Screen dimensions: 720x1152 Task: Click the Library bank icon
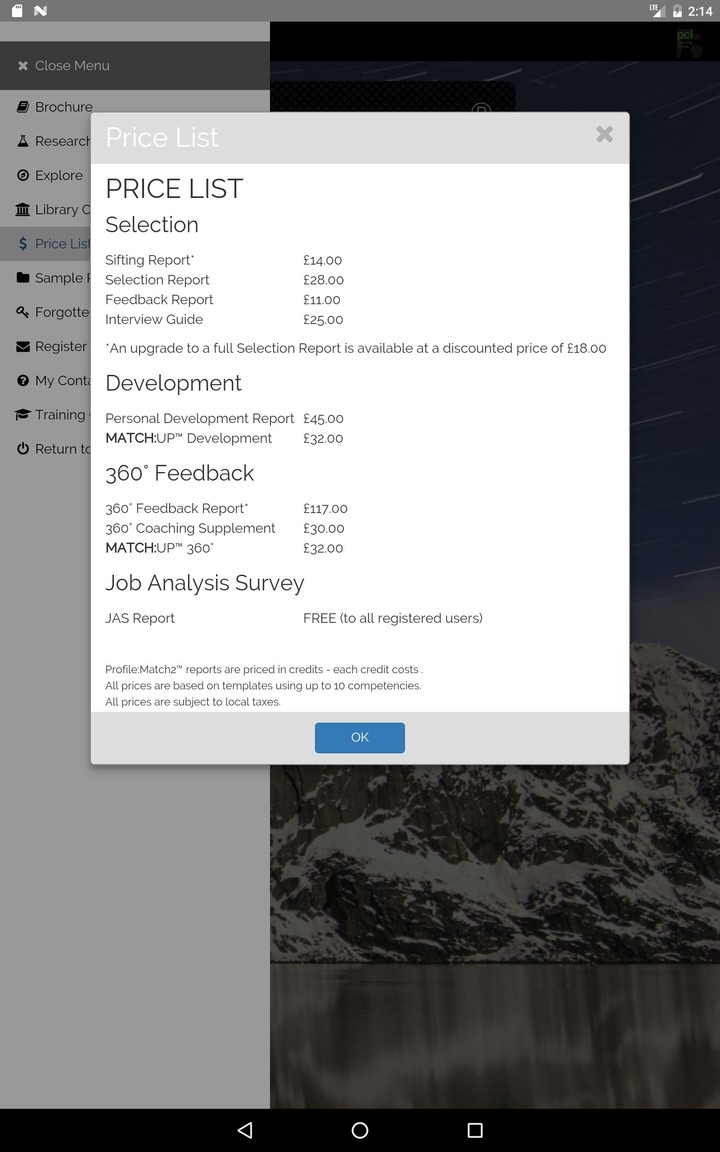point(22,209)
